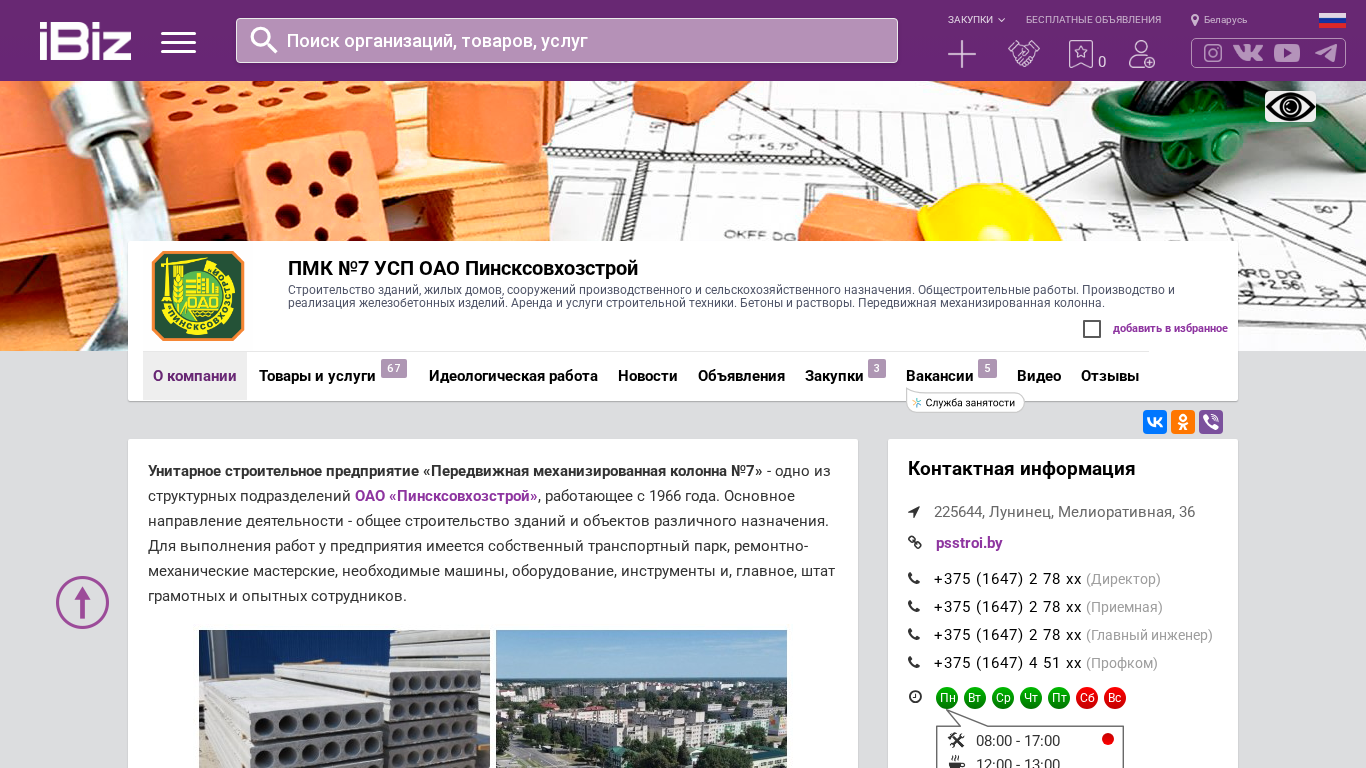The width and height of the screenshot is (1366, 768).
Task: Click phone icon beside Профком number
Action: [914, 663]
